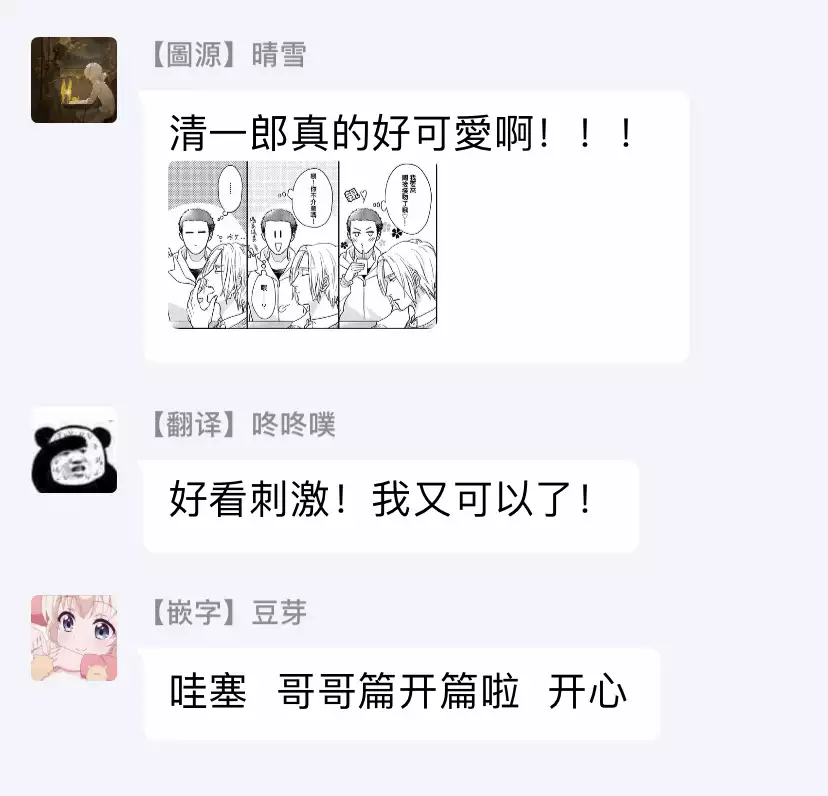Click the speech bubble in the right manga panel
This screenshot has height=796, width=828.
pyautogui.click(x=409, y=199)
